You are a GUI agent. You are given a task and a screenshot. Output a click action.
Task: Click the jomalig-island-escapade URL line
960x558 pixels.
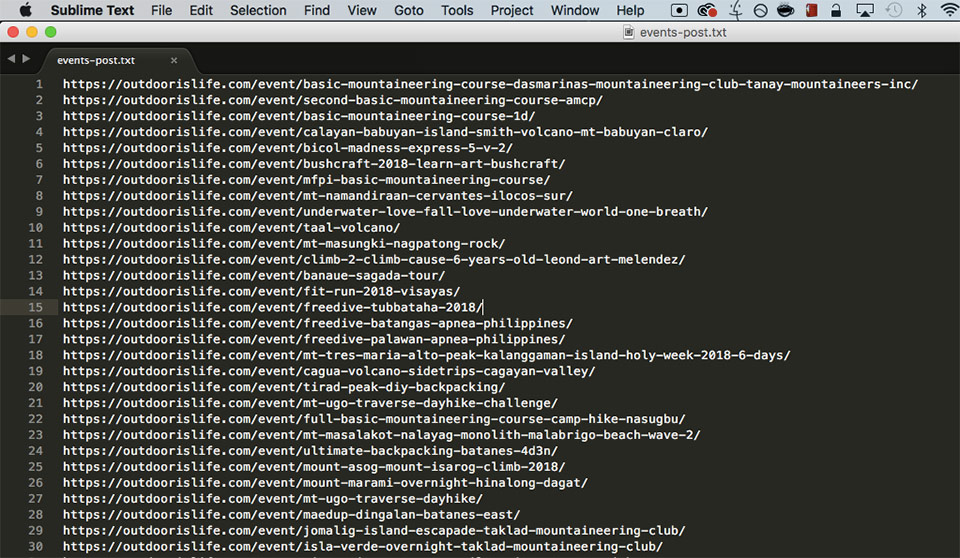[374, 530]
